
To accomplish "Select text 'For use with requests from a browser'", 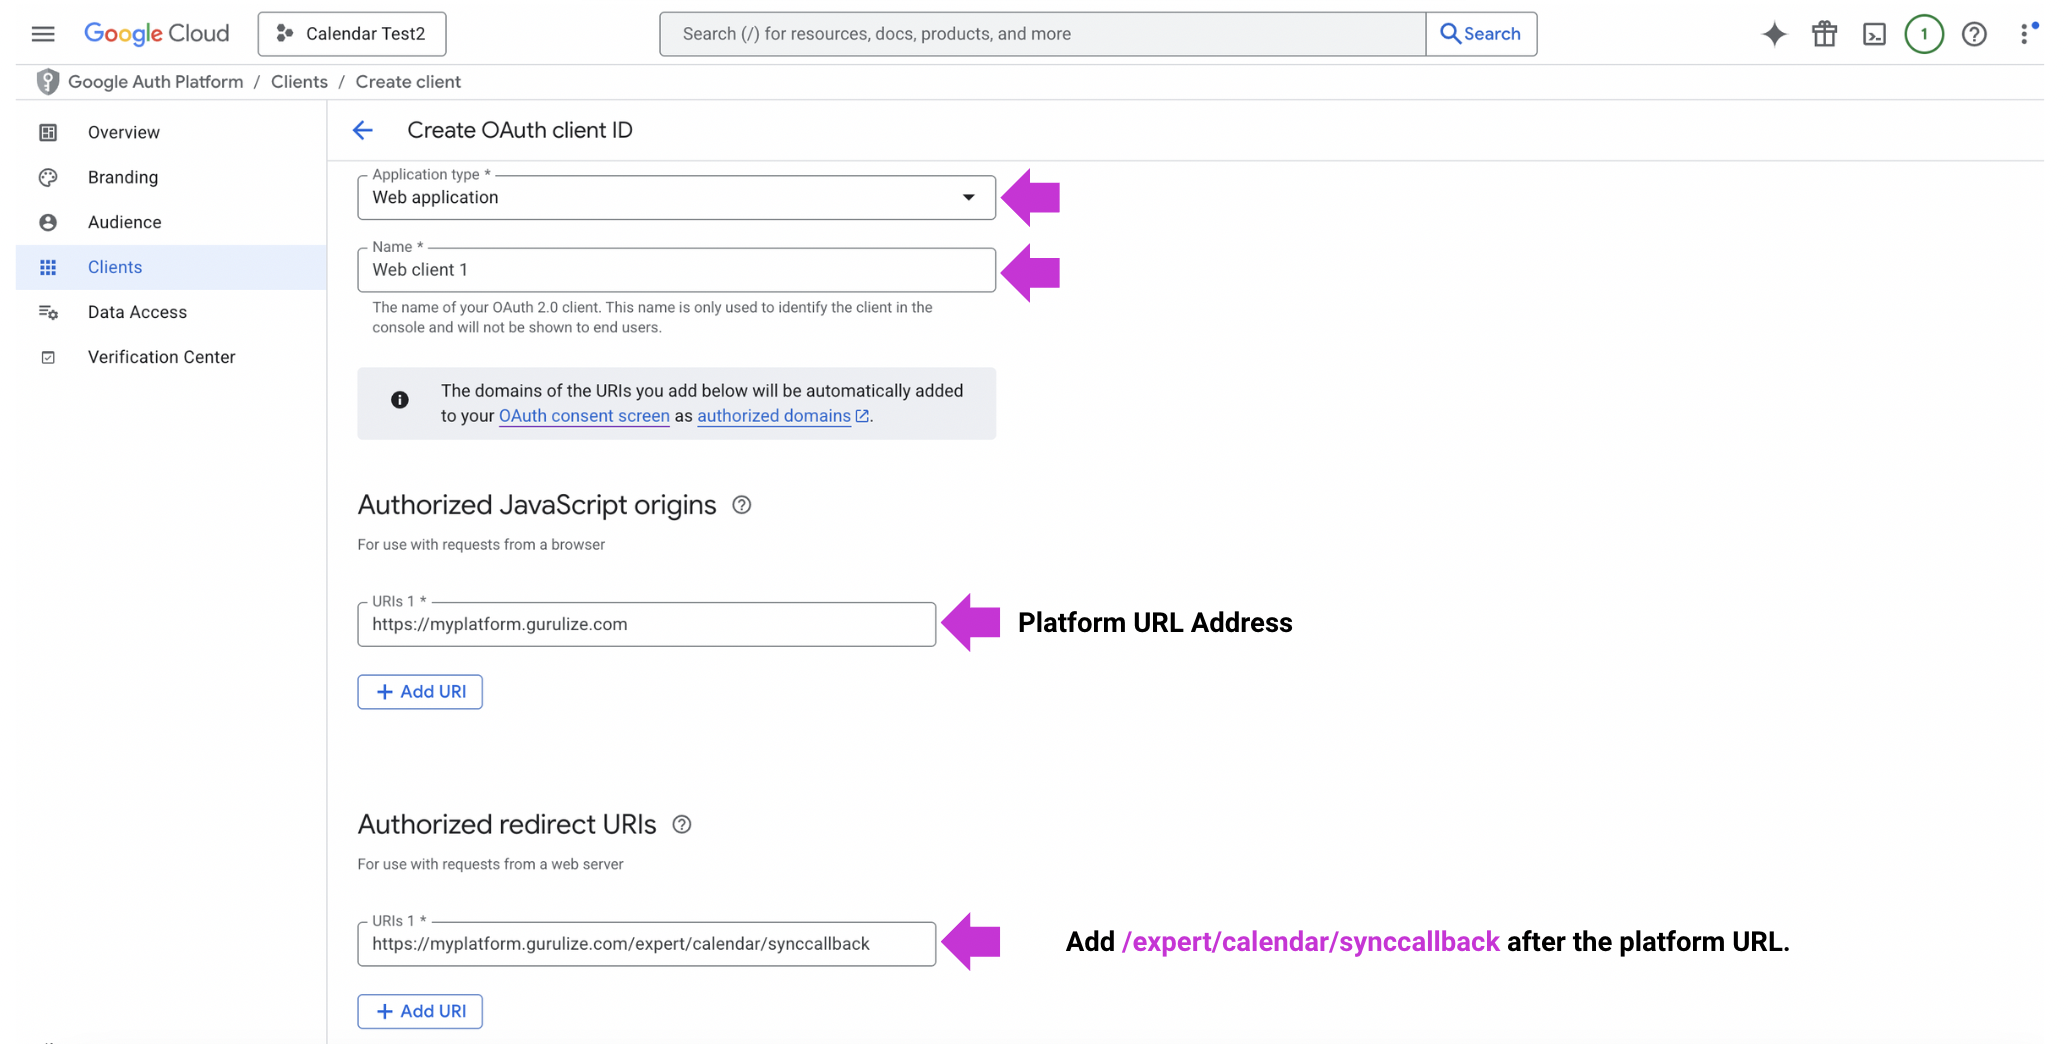I will point(481,545).
